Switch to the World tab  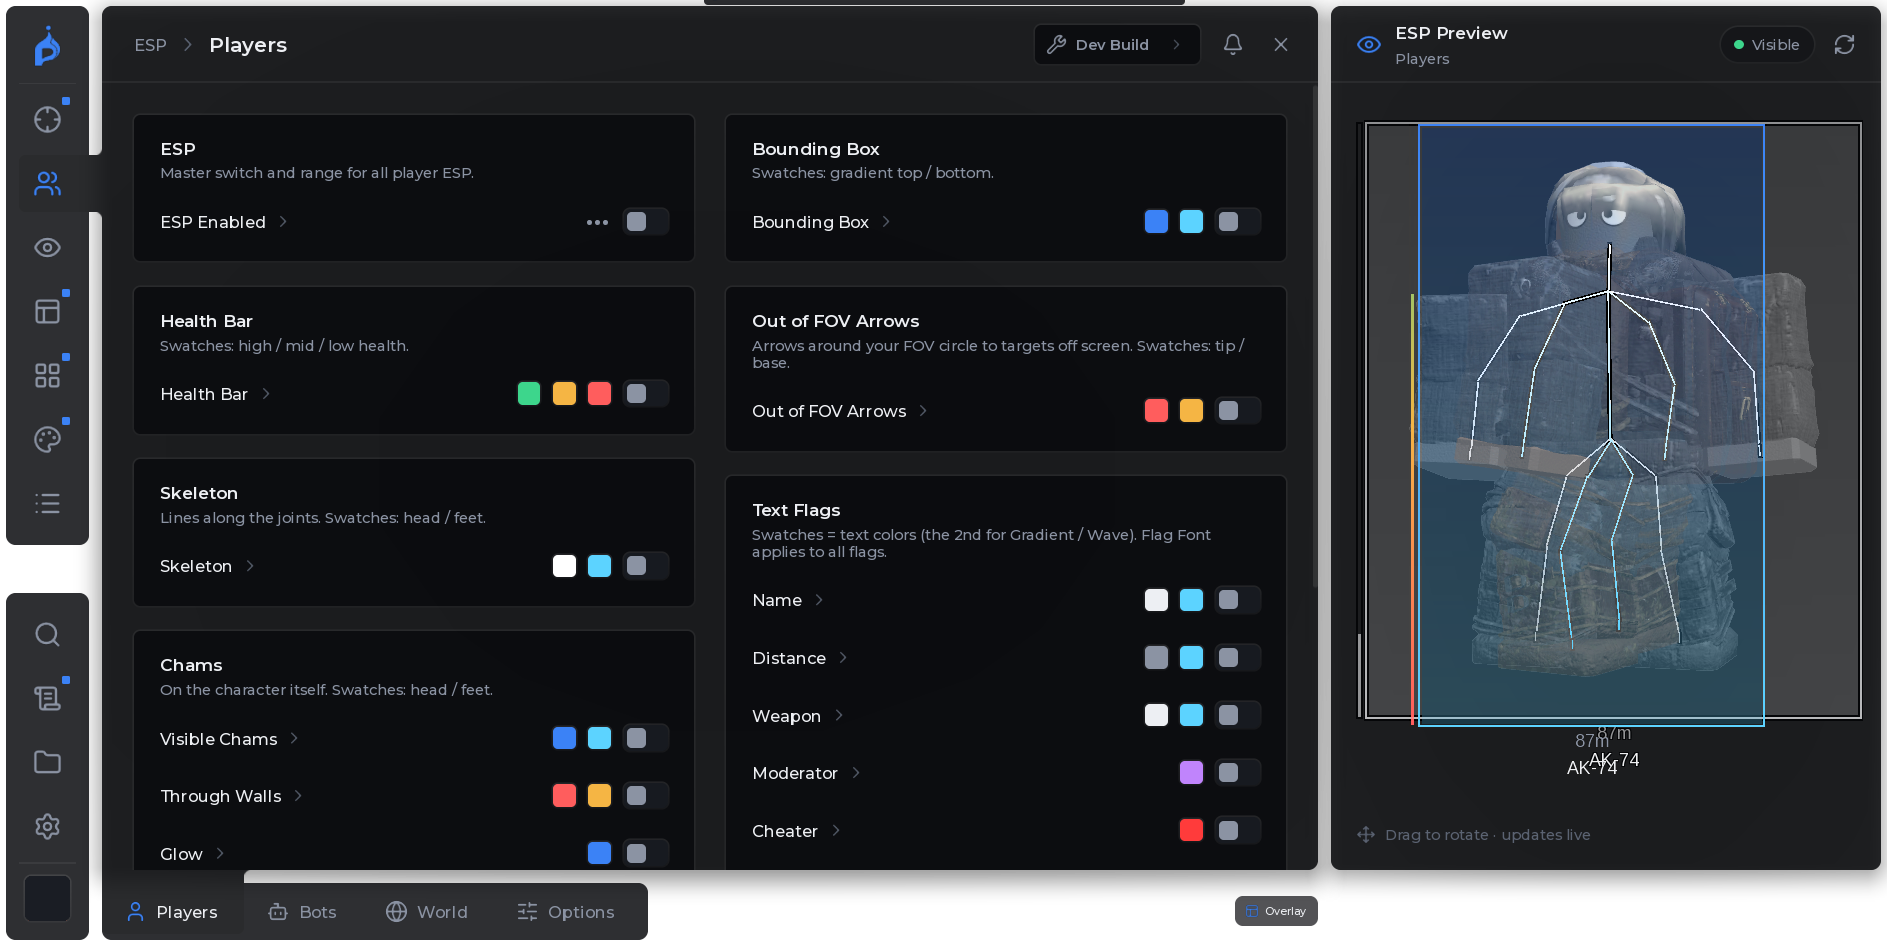point(427,912)
